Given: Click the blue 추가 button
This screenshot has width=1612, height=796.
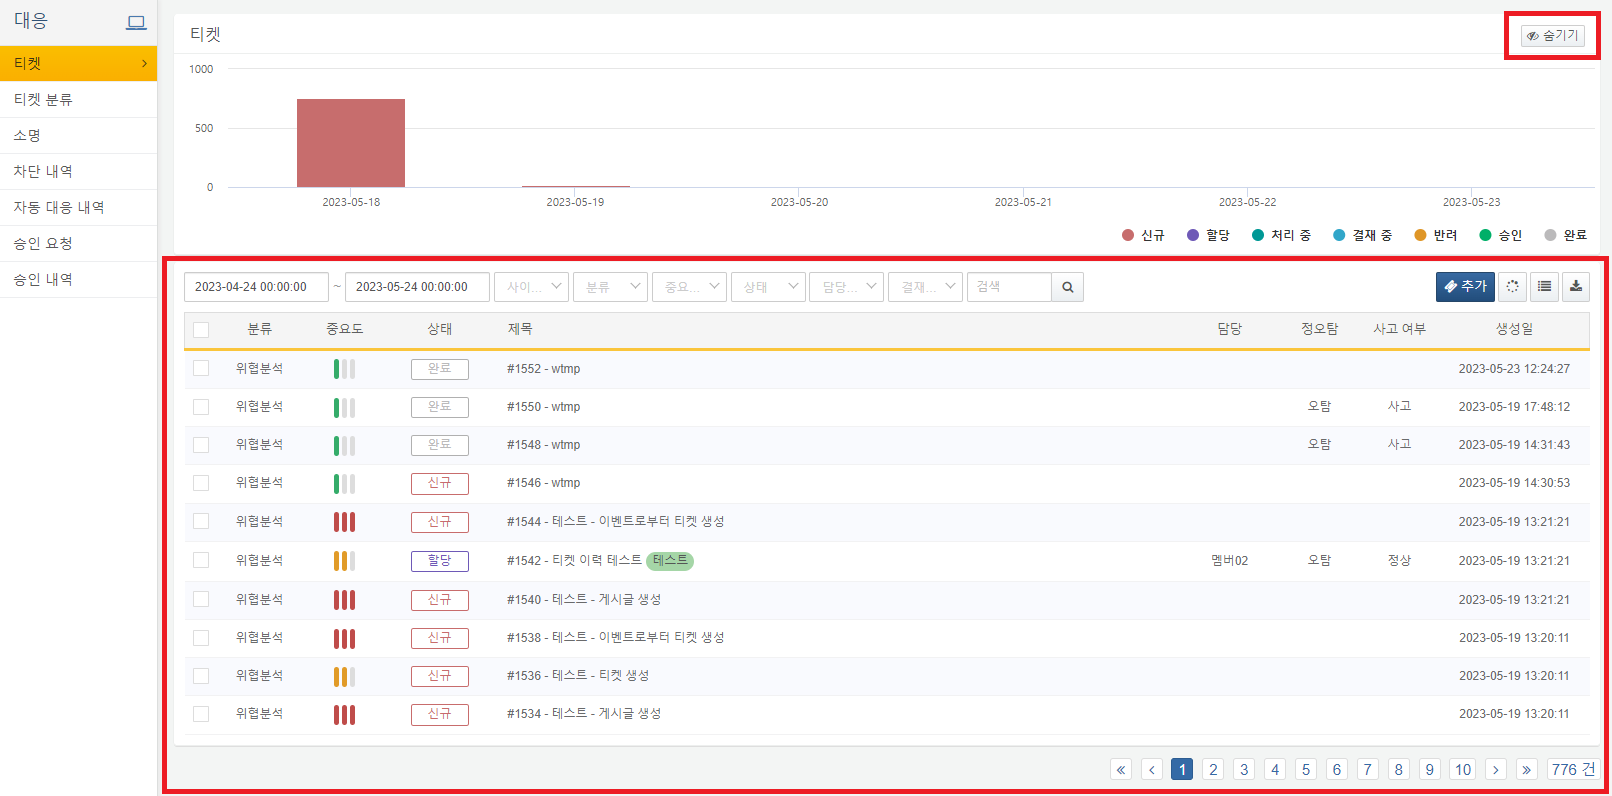Looking at the screenshot, I should click(1465, 287).
